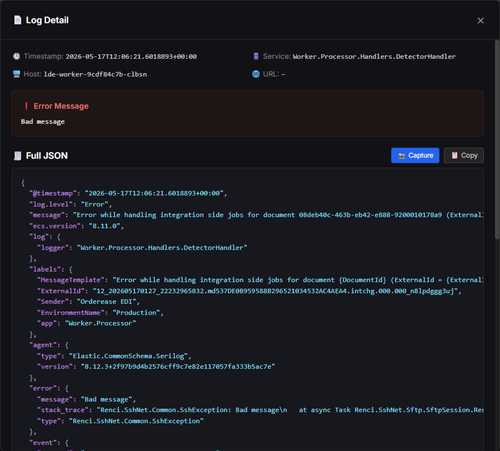Click the red exclamation Error Message icon
This screenshot has width=500, height=451.
click(x=26, y=106)
